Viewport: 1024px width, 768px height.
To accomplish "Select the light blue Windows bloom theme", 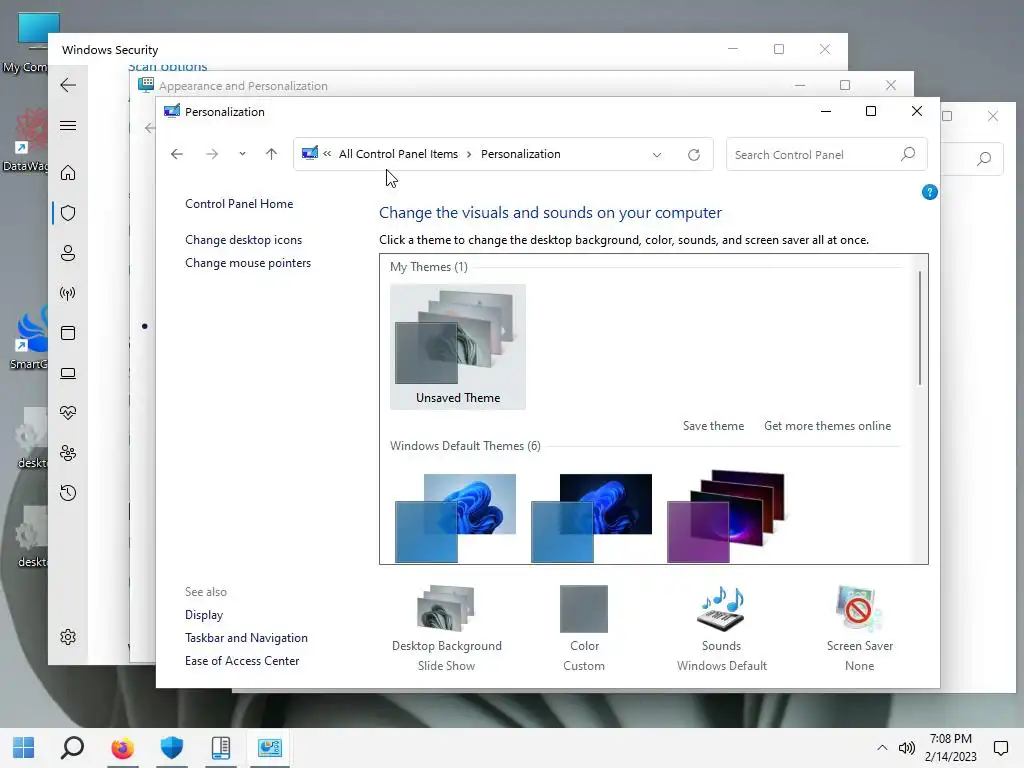I will tap(456, 518).
